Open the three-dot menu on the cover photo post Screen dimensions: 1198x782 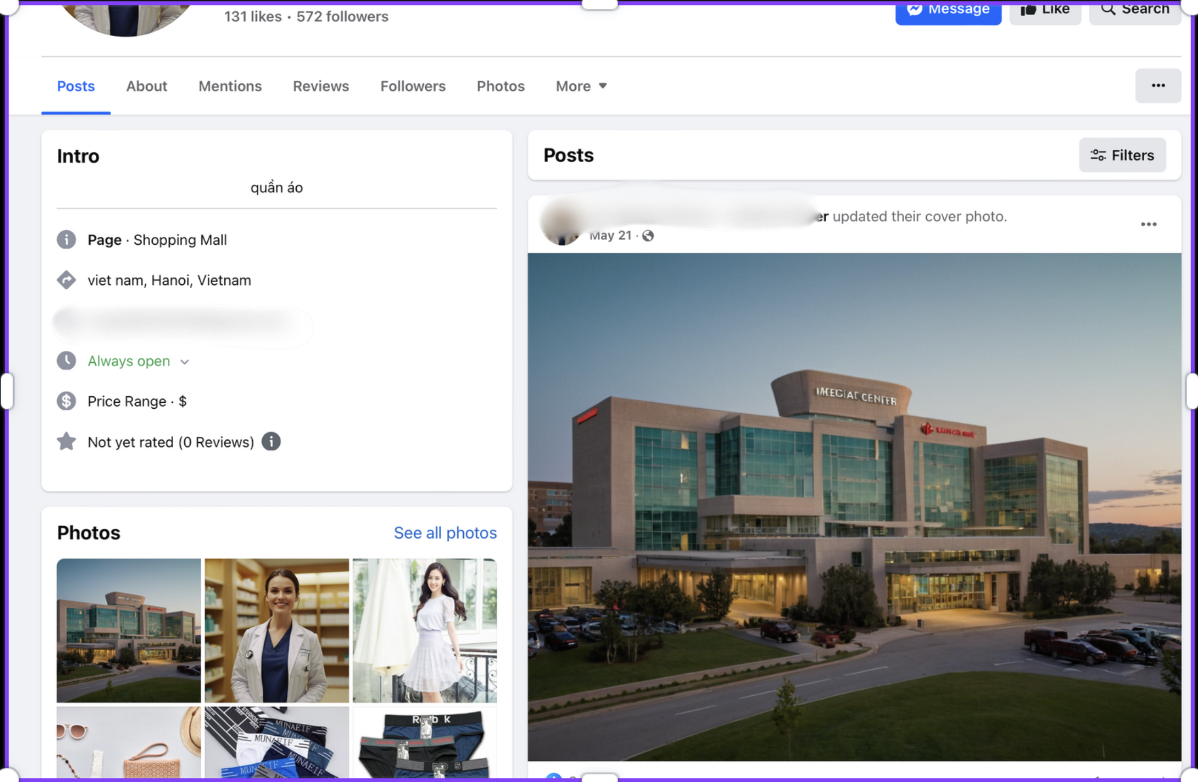1148,224
